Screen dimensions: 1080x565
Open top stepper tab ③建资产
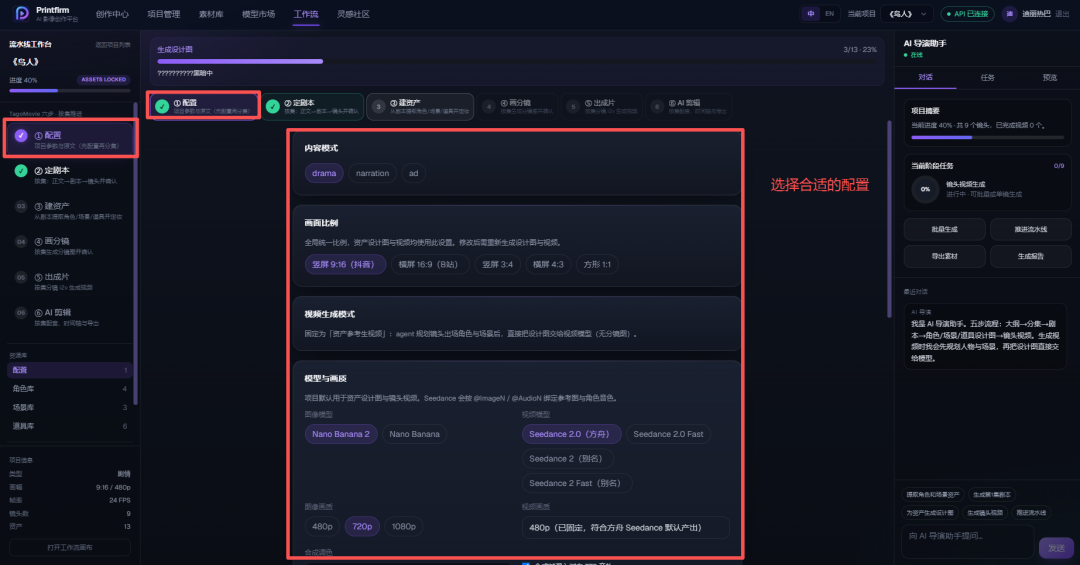[420, 106]
